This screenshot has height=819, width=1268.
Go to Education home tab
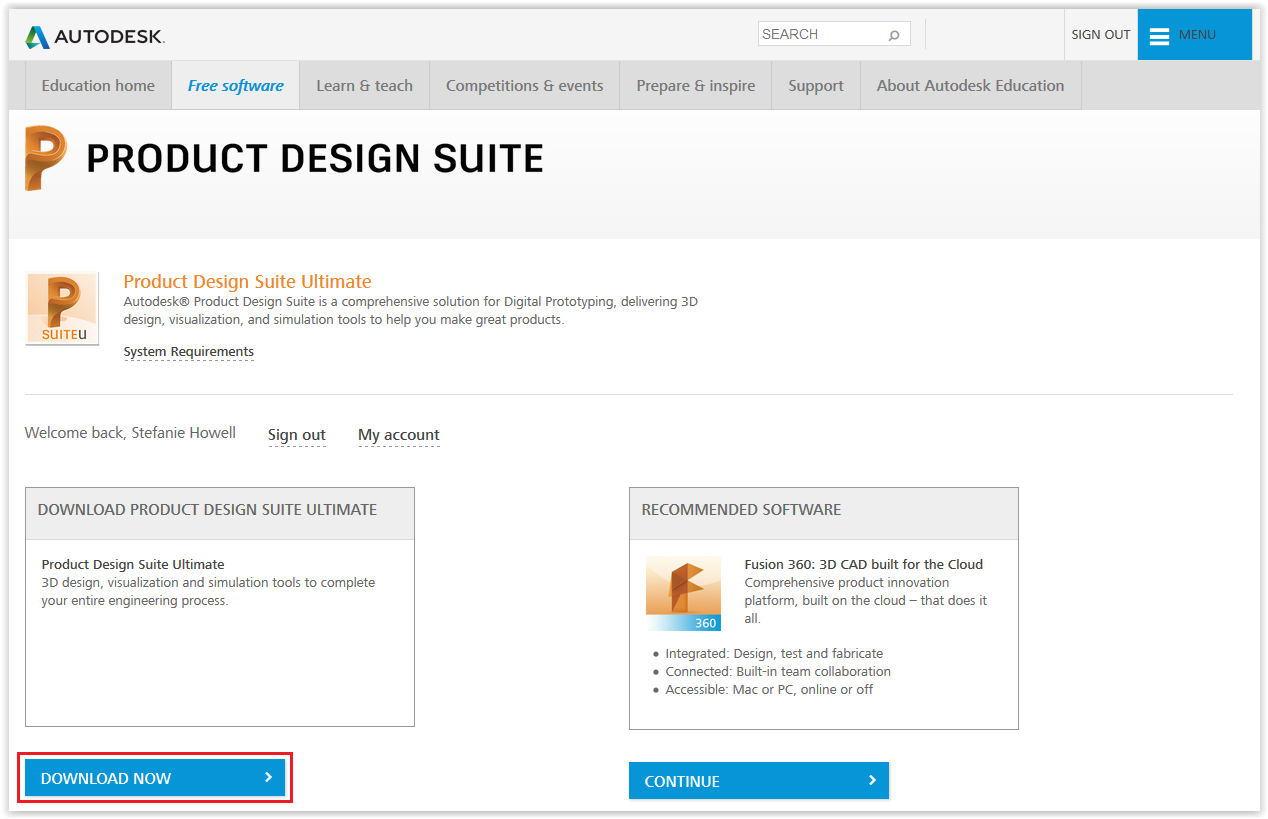point(98,86)
